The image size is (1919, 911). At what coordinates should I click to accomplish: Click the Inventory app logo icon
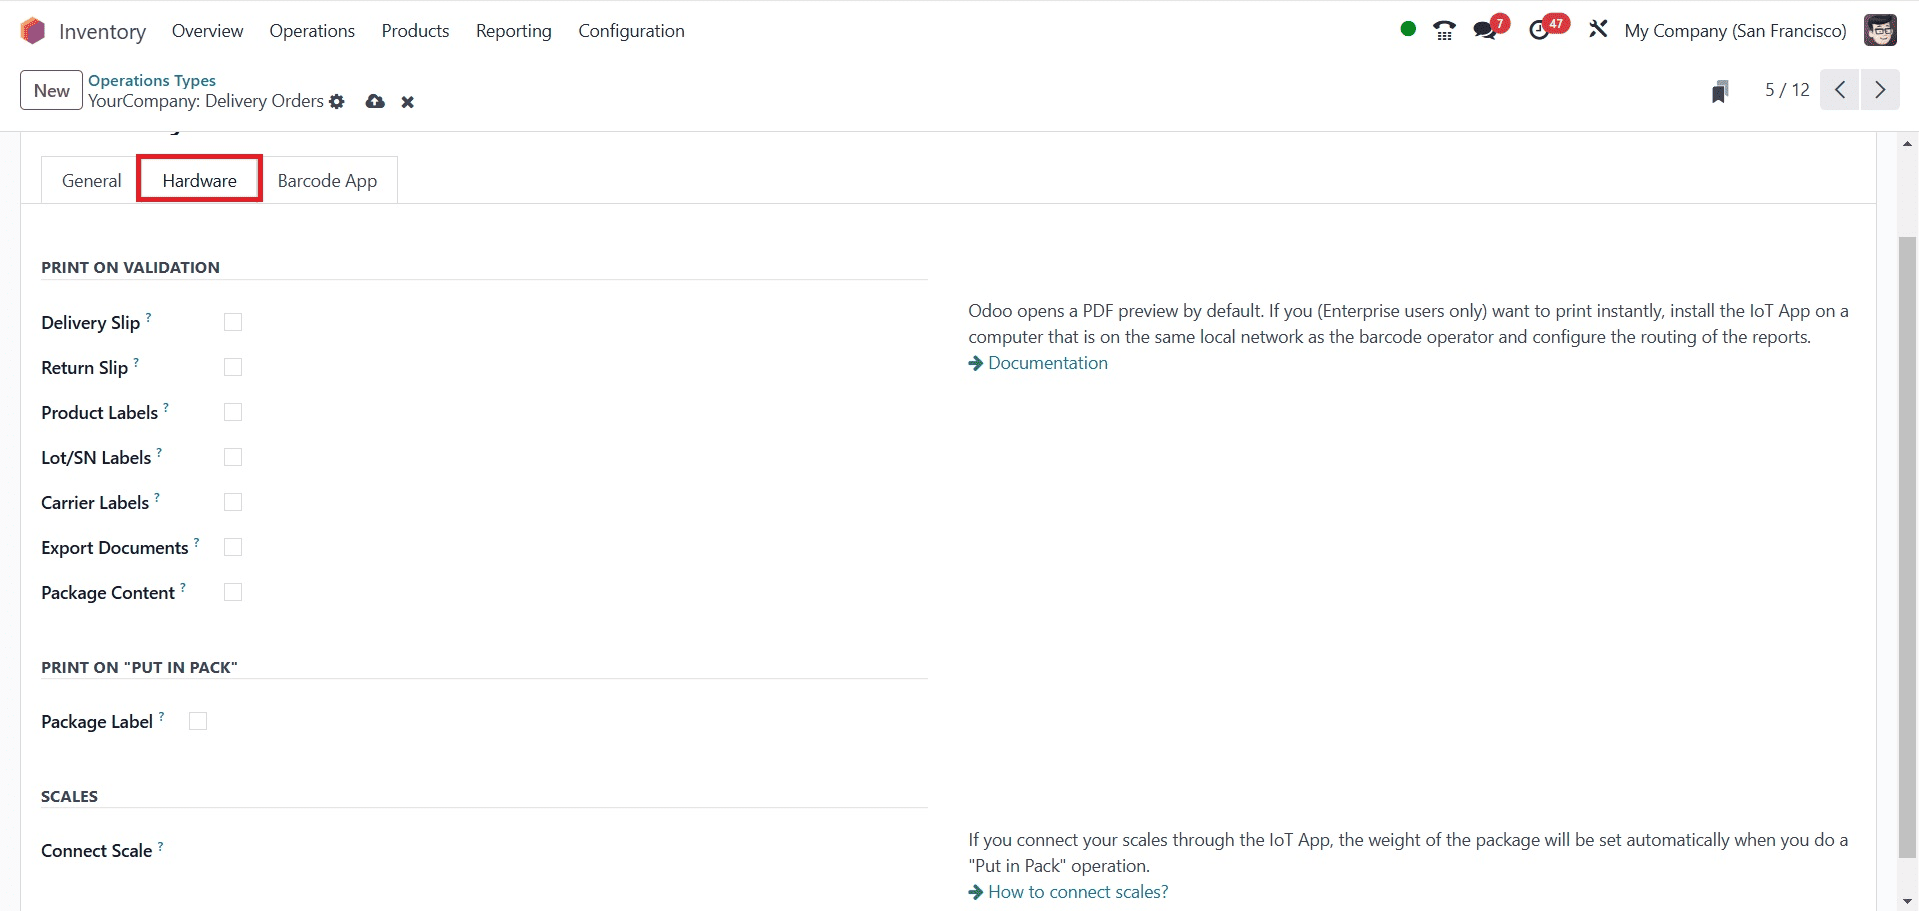point(33,31)
